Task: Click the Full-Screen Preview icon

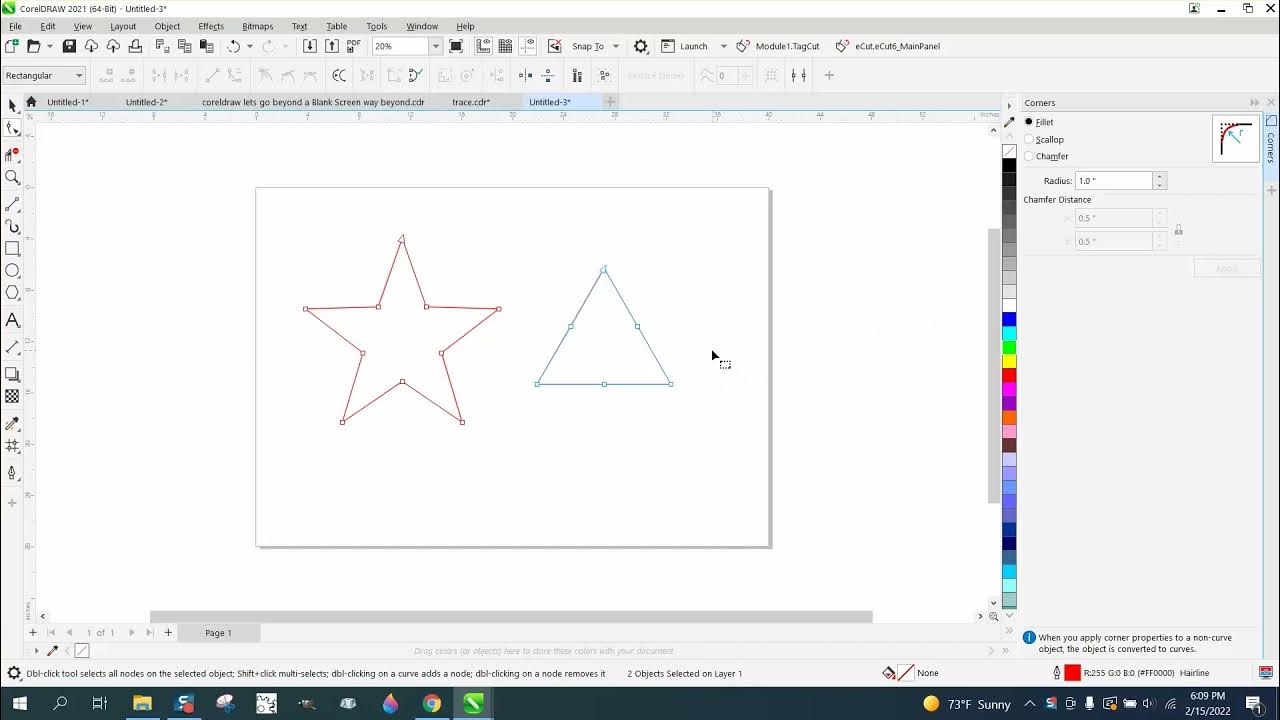Action: [x=456, y=46]
